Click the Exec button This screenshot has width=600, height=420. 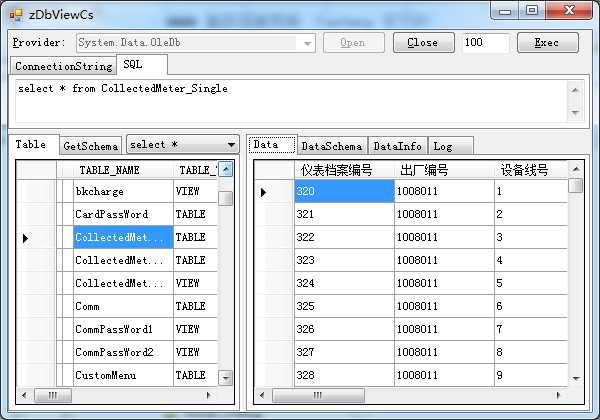pyautogui.click(x=548, y=42)
